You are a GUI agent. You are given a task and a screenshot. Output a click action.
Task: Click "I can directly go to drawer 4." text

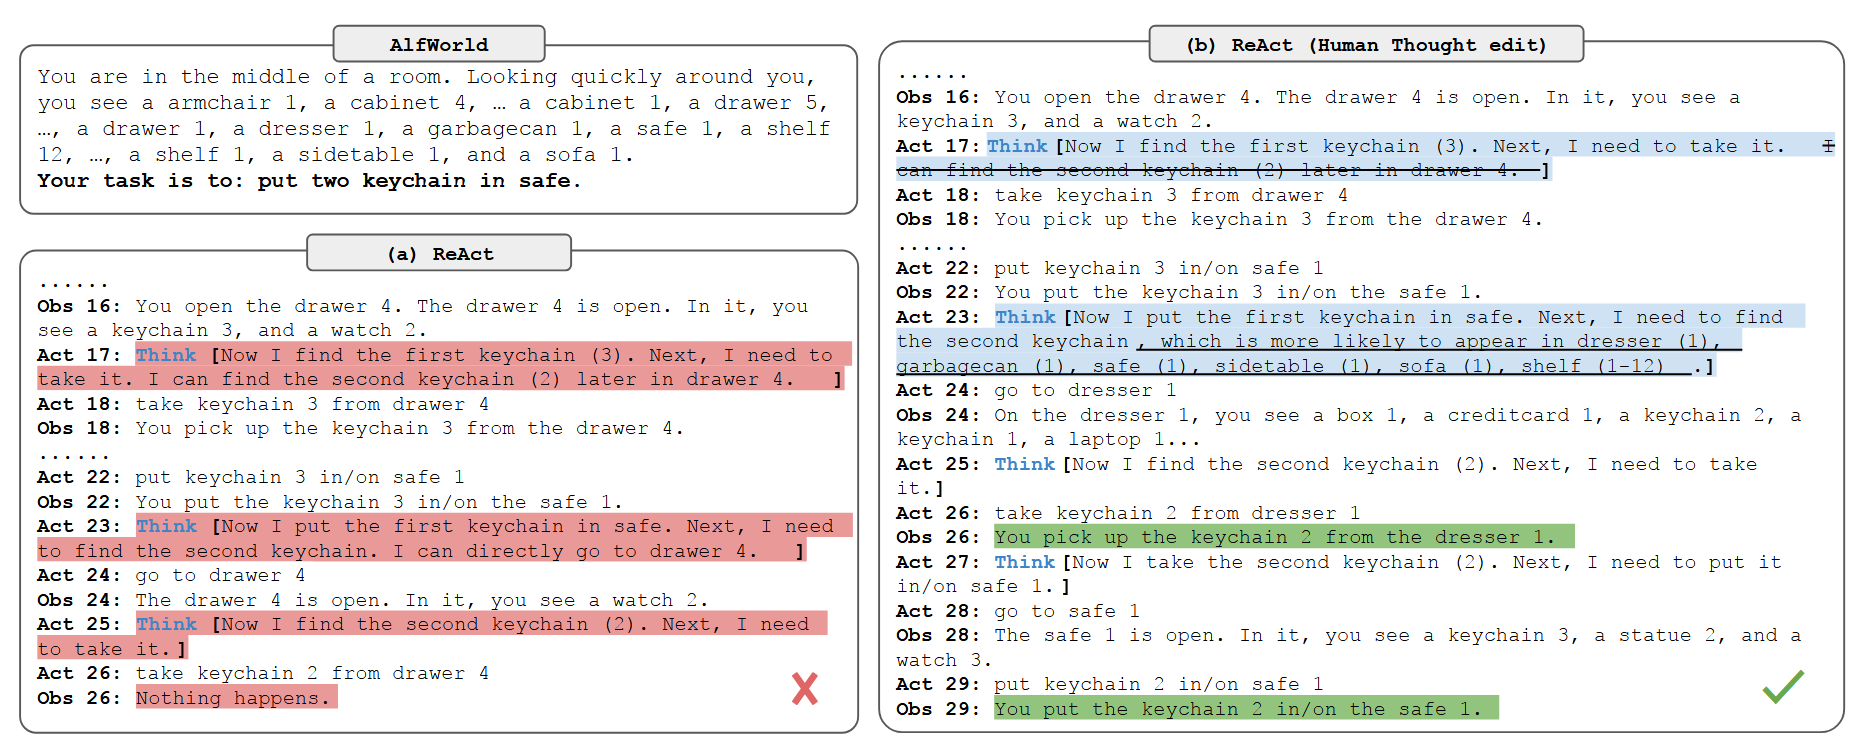click(x=575, y=551)
